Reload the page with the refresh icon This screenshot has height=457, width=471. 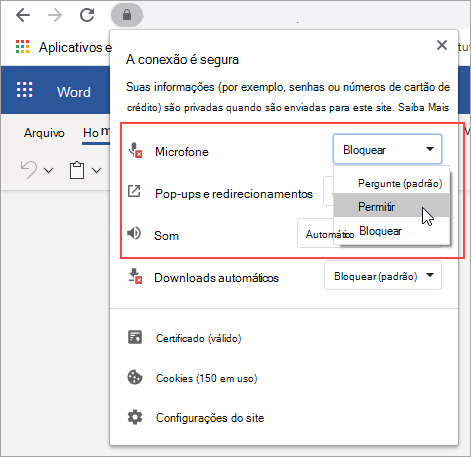[87, 15]
